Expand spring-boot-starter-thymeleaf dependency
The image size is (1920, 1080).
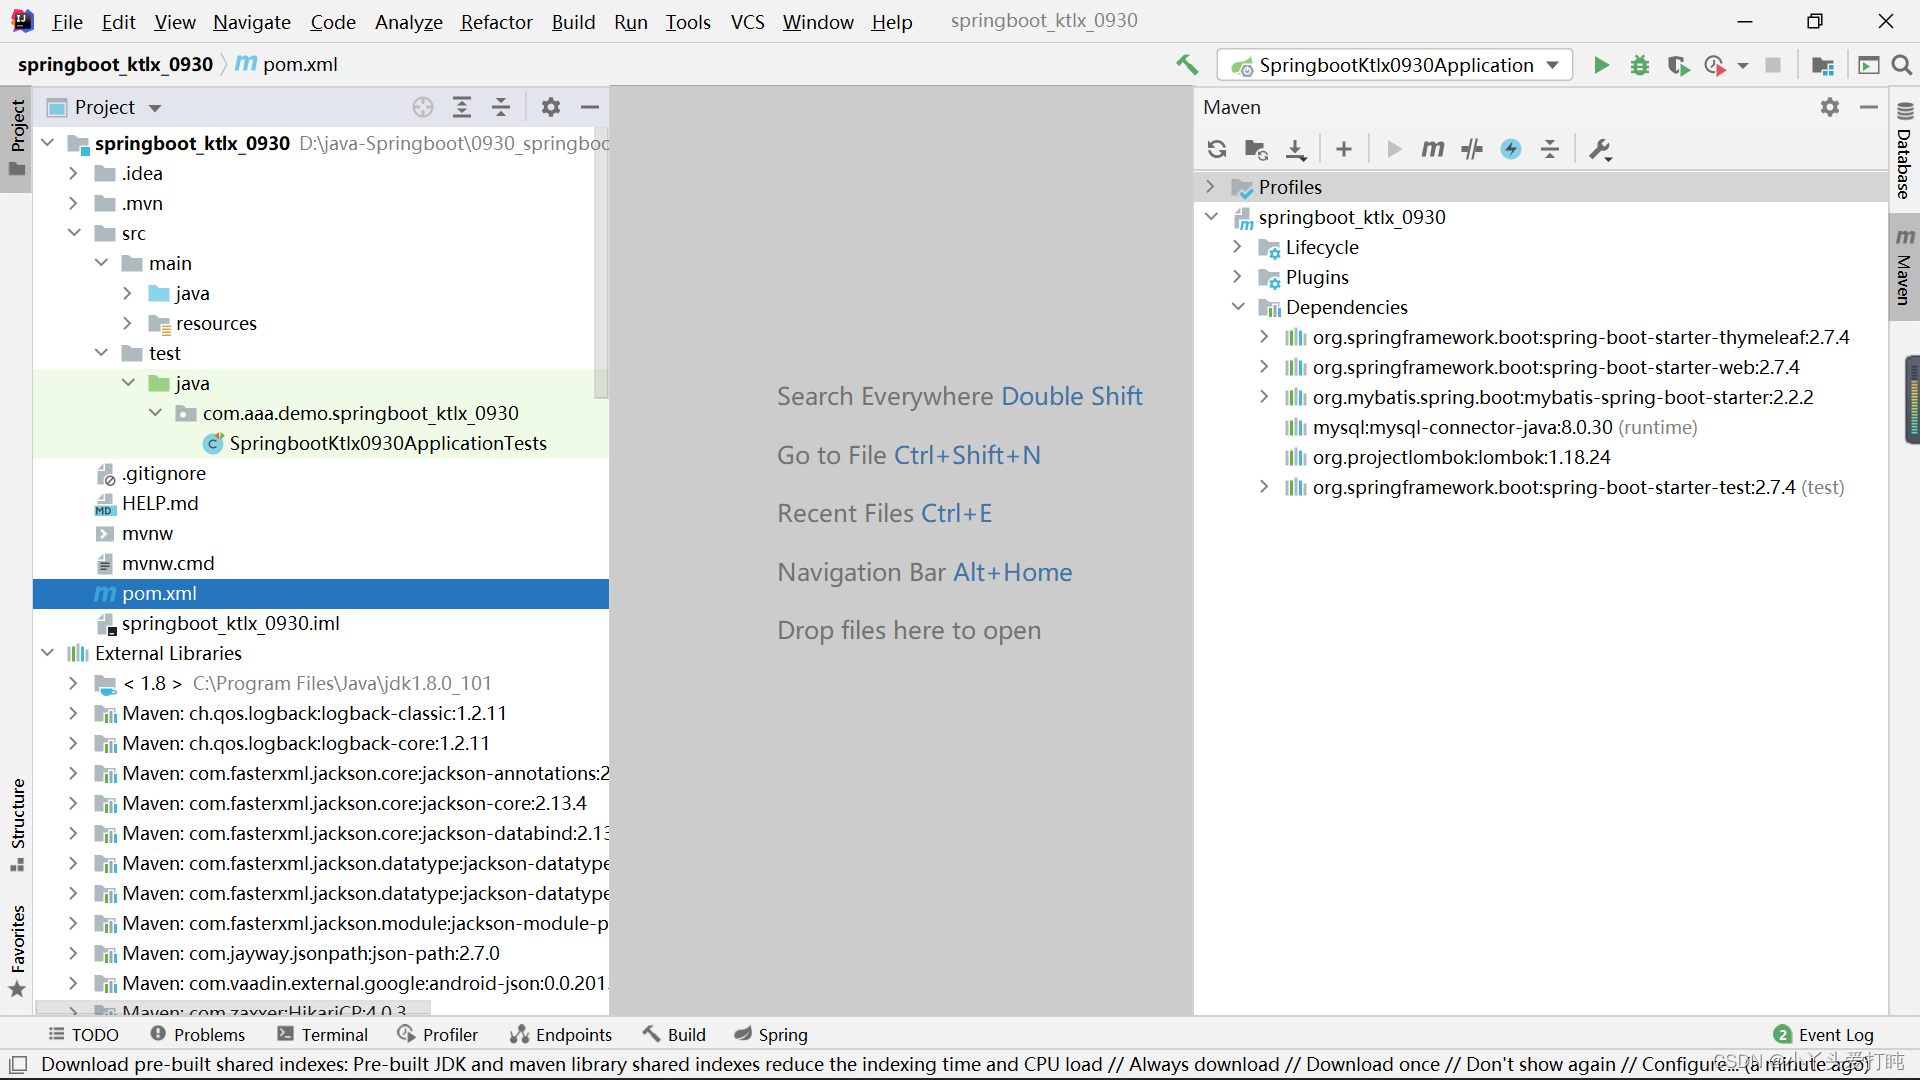click(x=1264, y=337)
